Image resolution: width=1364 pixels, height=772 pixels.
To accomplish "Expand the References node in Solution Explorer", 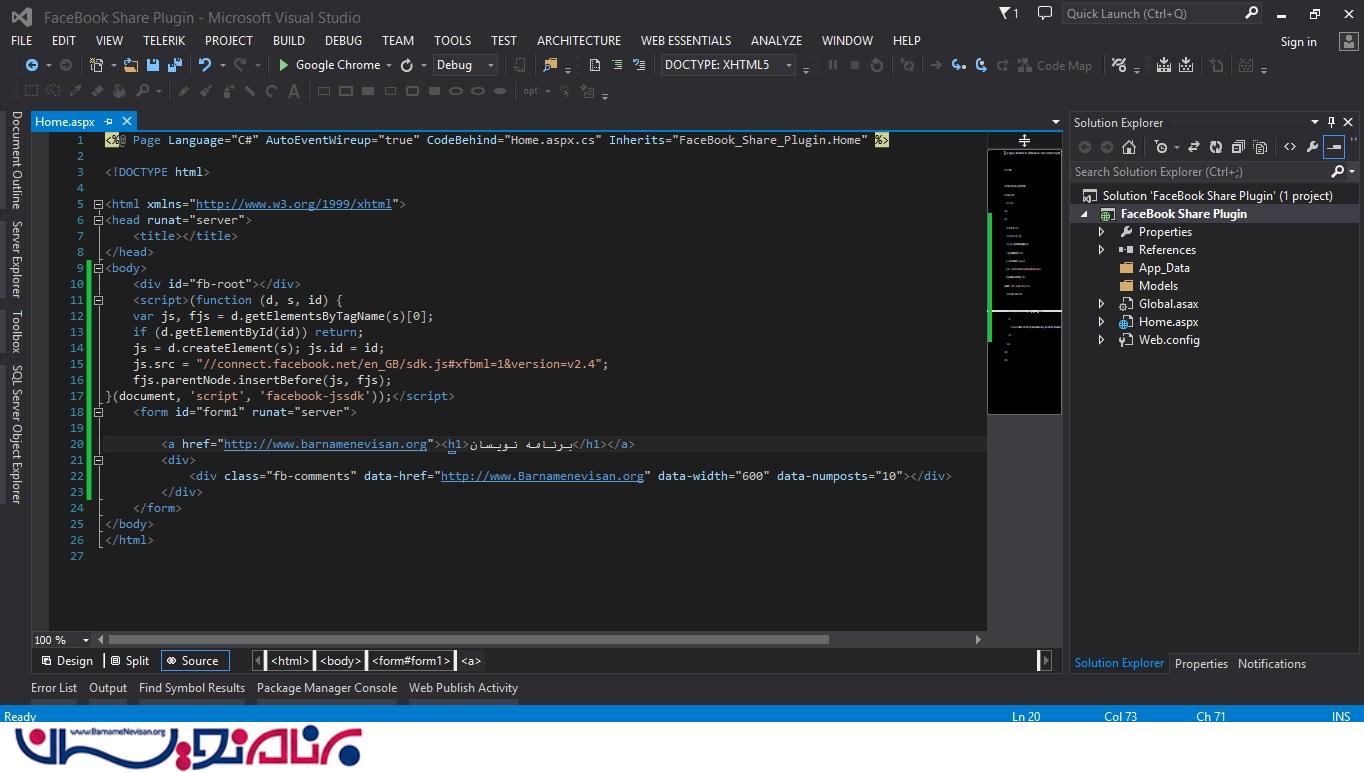I will click(1101, 250).
